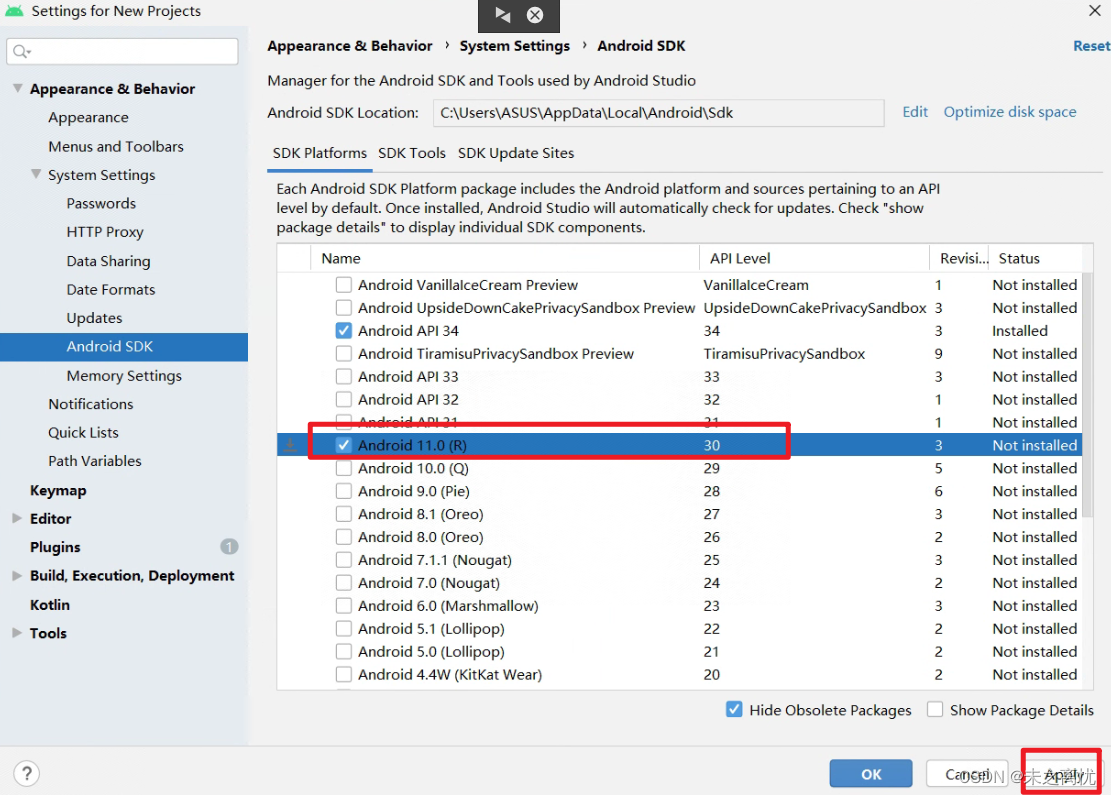This screenshot has height=795, width=1111.
Task: Open Menus and Toolbars settings
Action: (x=116, y=147)
